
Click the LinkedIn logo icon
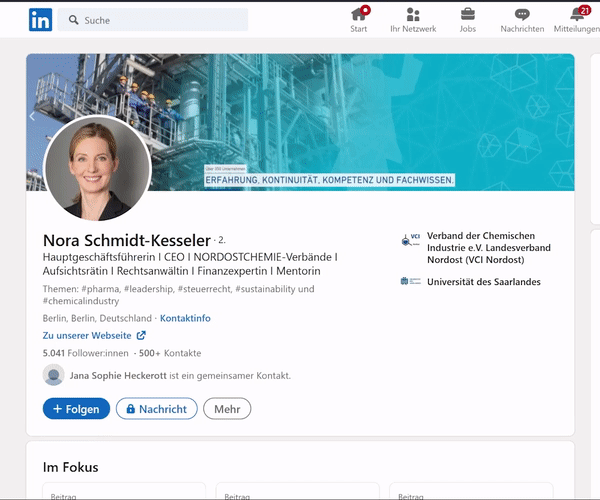tap(40, 20)
